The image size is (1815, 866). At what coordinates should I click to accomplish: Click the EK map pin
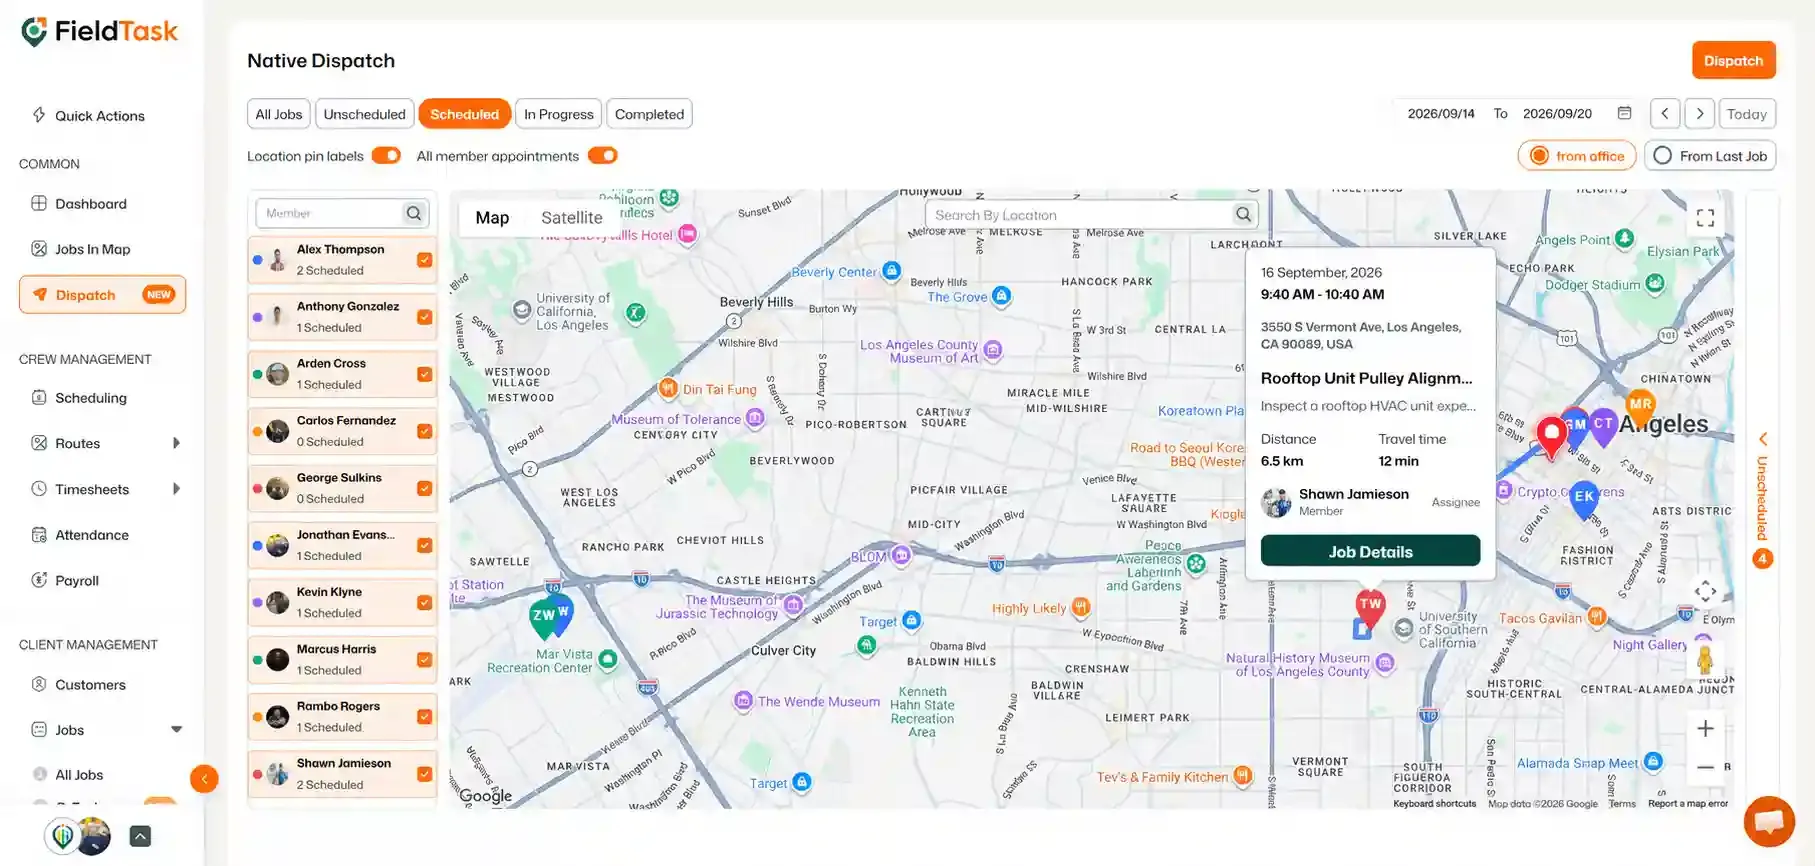pyautogui.click(x=1584, y=498)
